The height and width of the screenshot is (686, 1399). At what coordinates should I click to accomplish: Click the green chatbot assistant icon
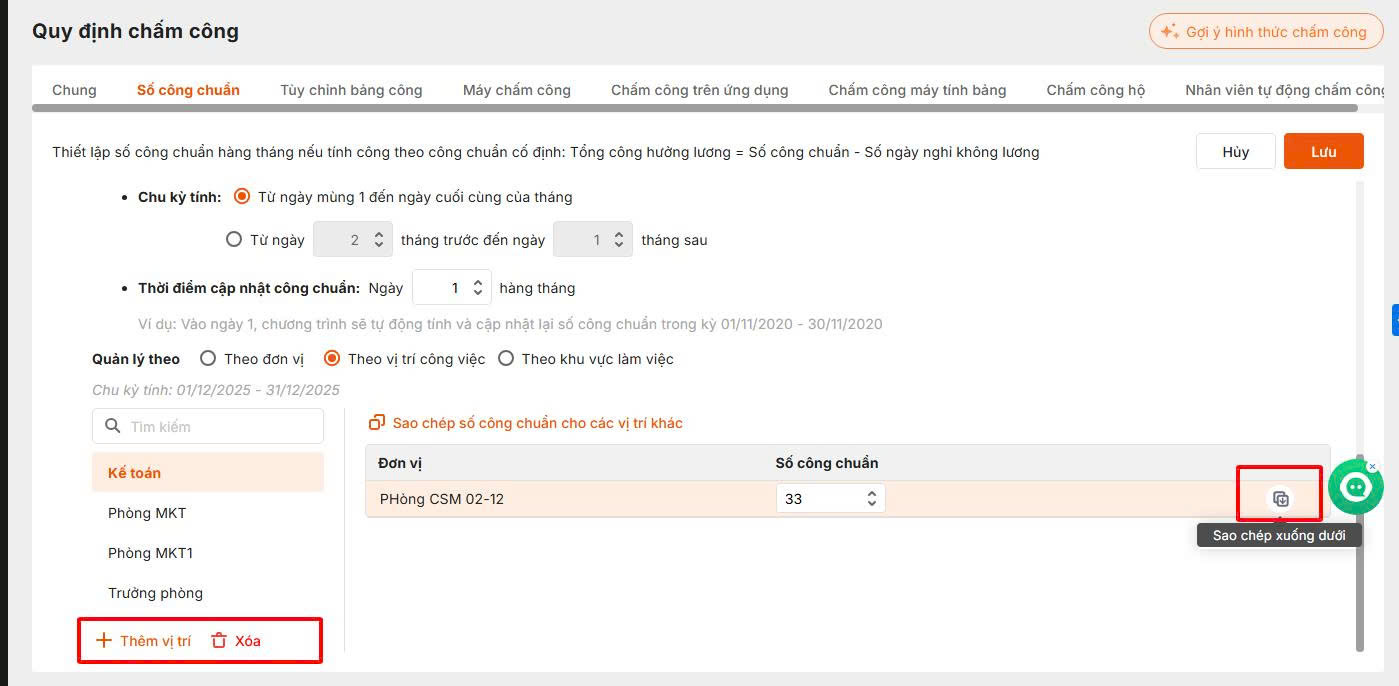pos(1355,488)
